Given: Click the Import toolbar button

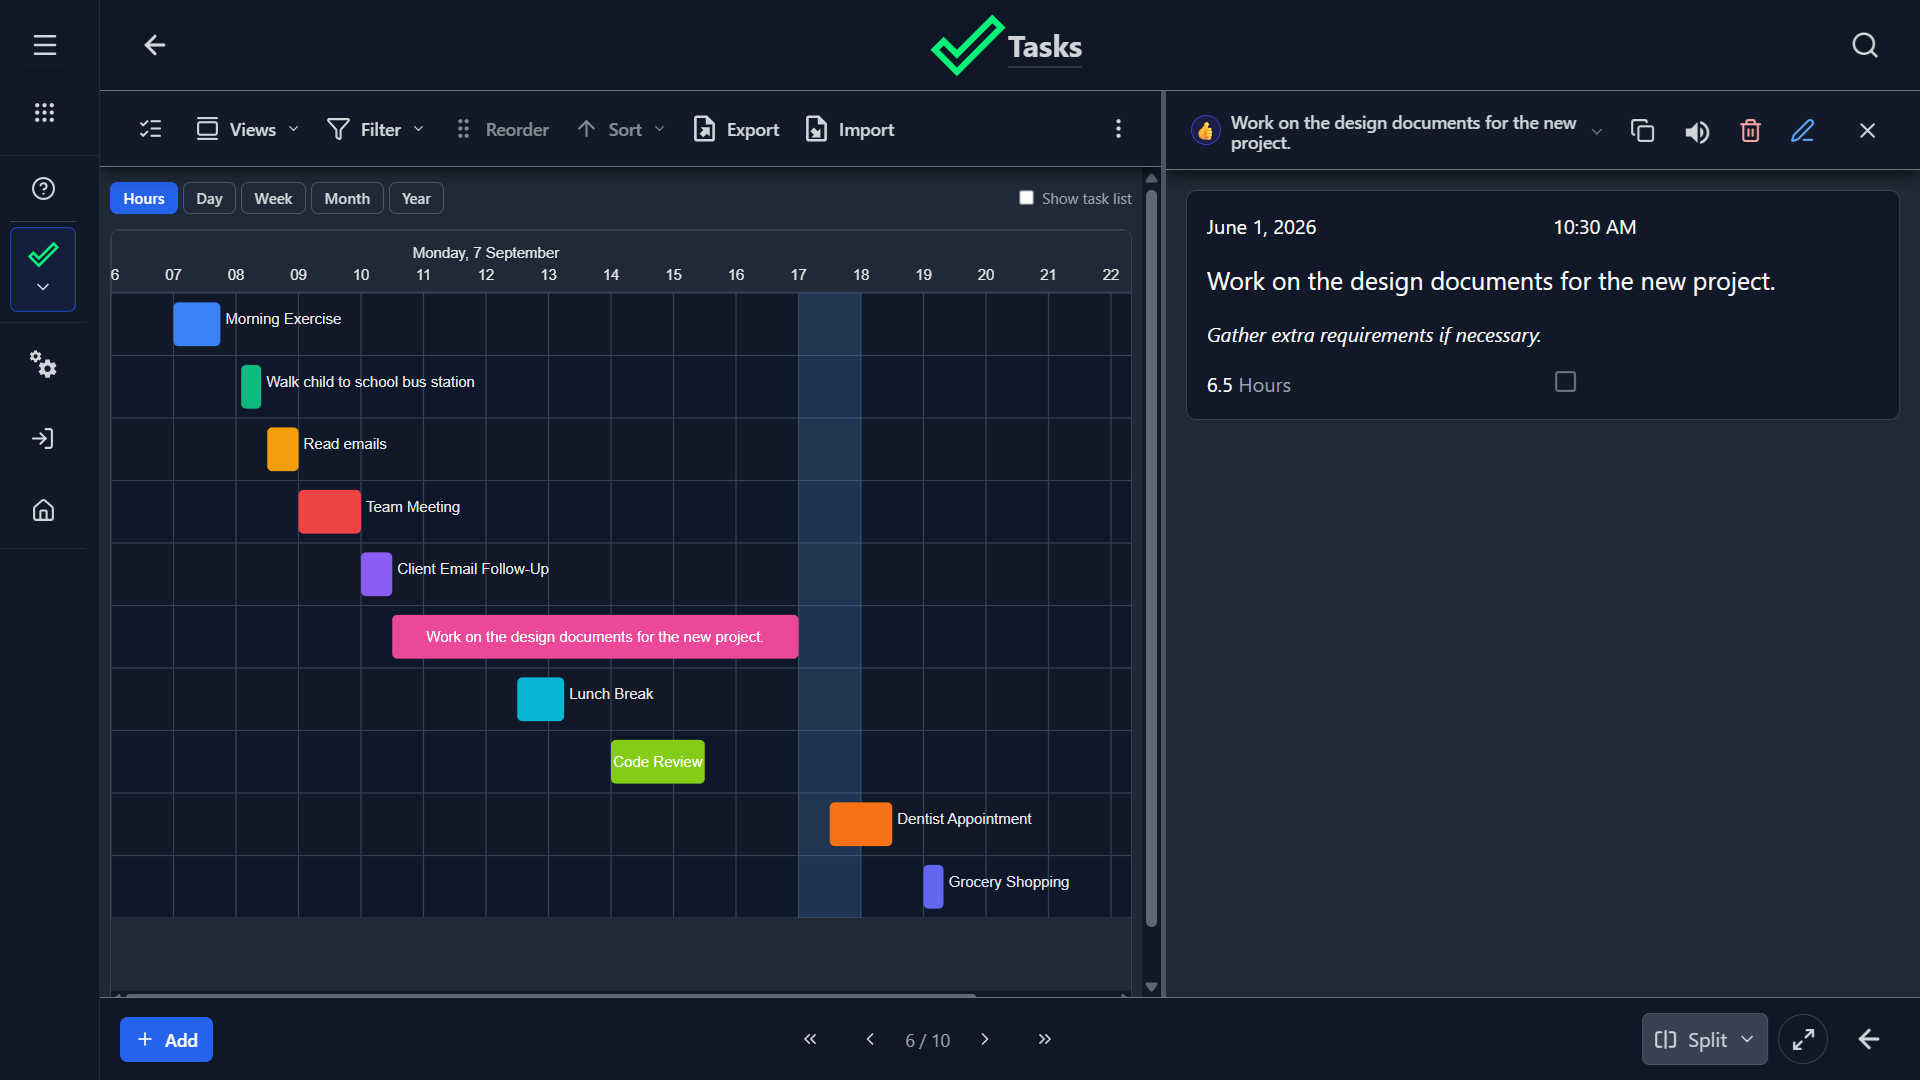Looking at the screenshot, I should pos(850,129).
